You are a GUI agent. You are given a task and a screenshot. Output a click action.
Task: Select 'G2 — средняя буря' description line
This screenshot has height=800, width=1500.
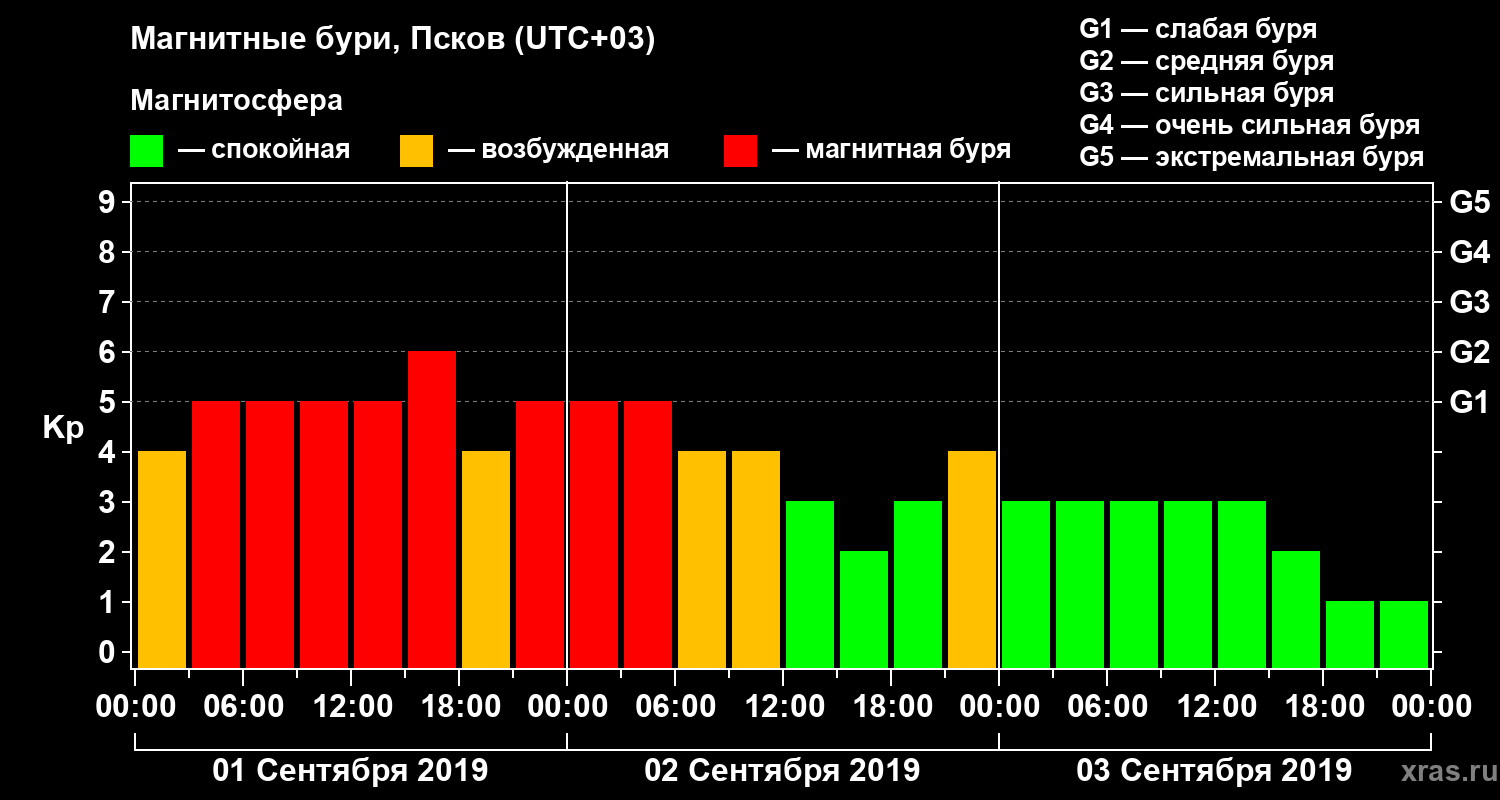[1206, 61]
